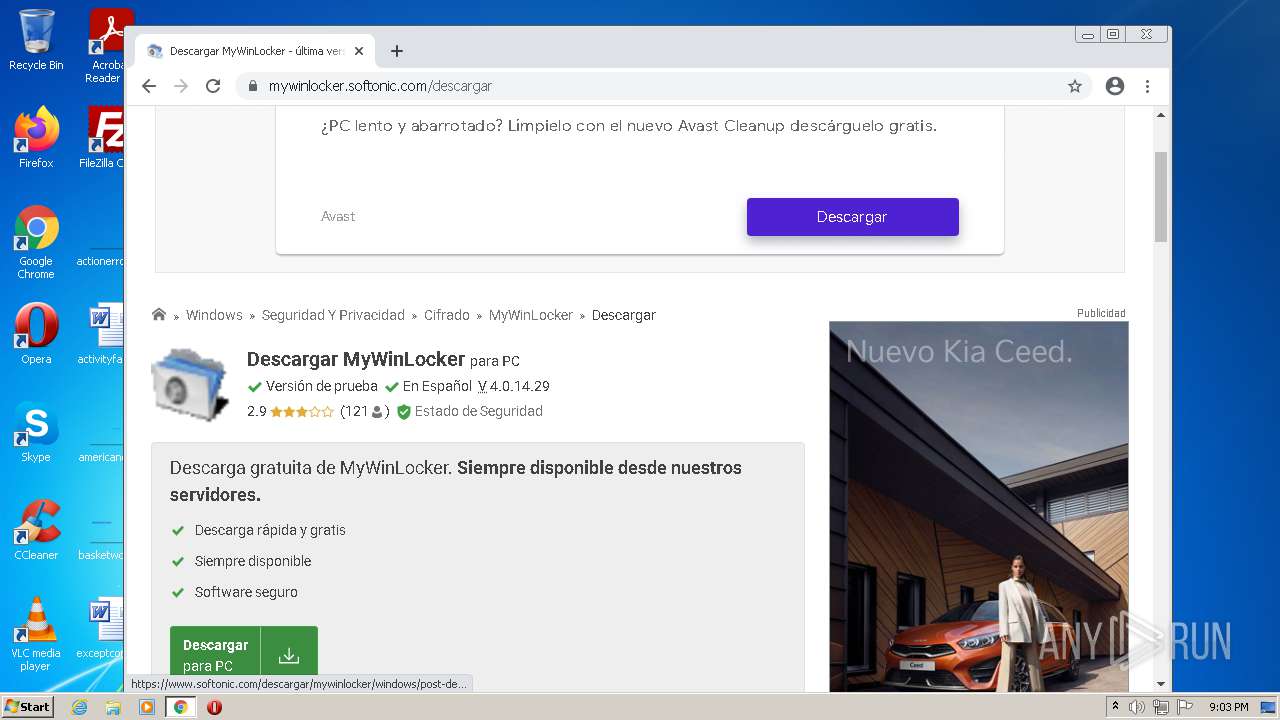The image size is (1280, 720).
Task: Open a new browser tab
Action: point(397,51)
